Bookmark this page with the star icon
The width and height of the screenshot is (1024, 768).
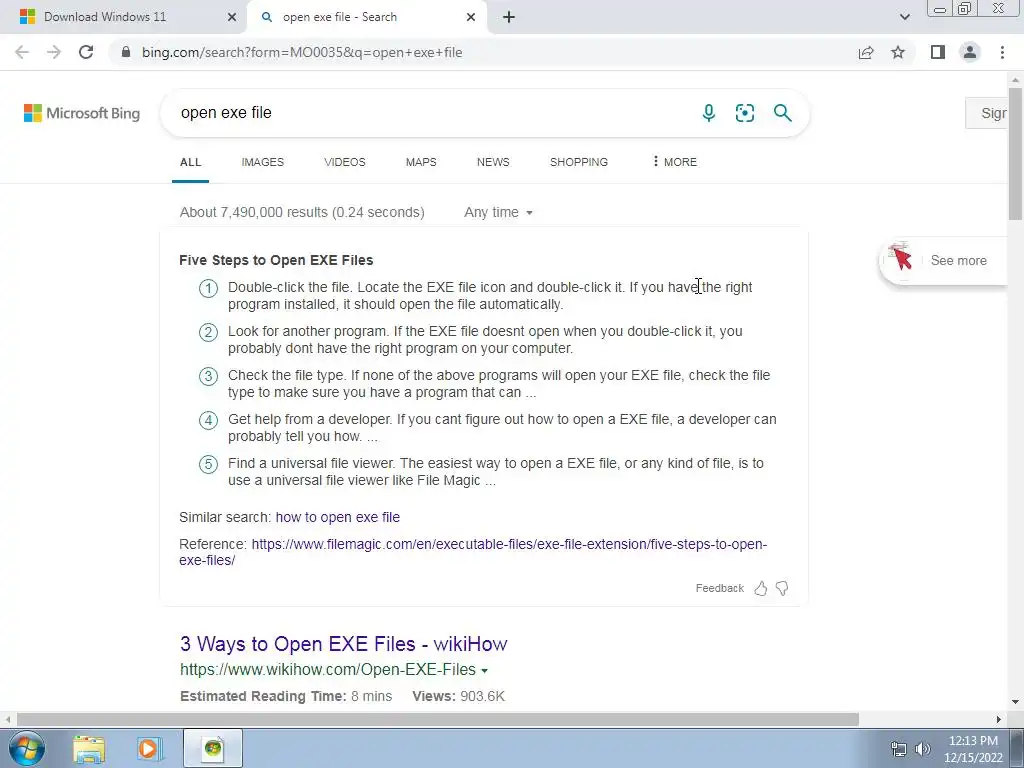click(x=898, y=52)
